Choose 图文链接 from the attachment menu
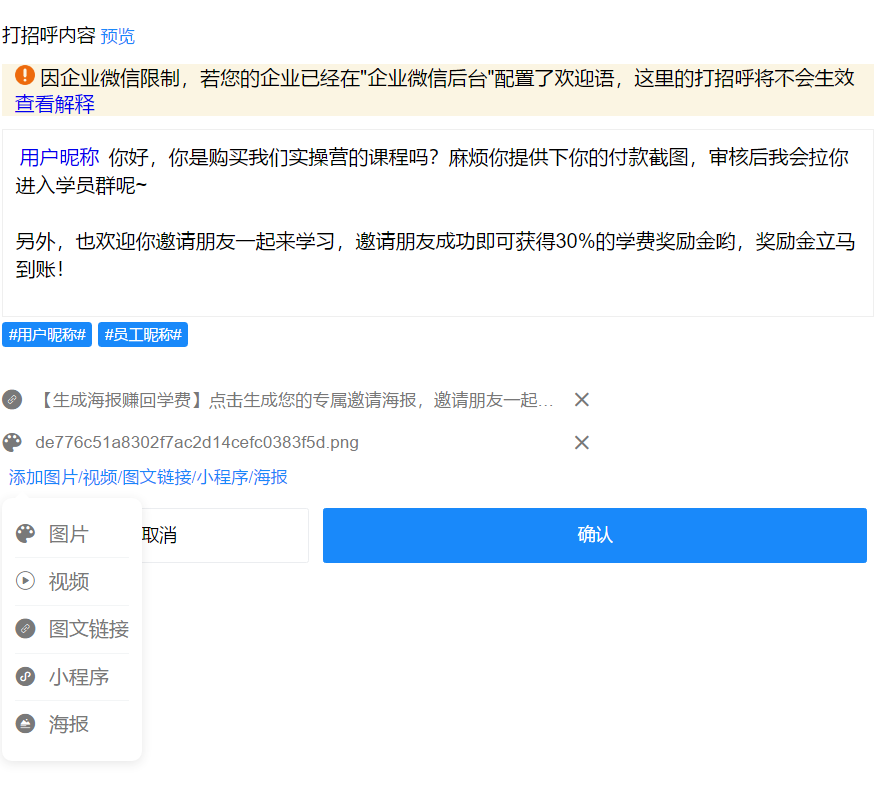Screen dimensions: 885x786 72,629
